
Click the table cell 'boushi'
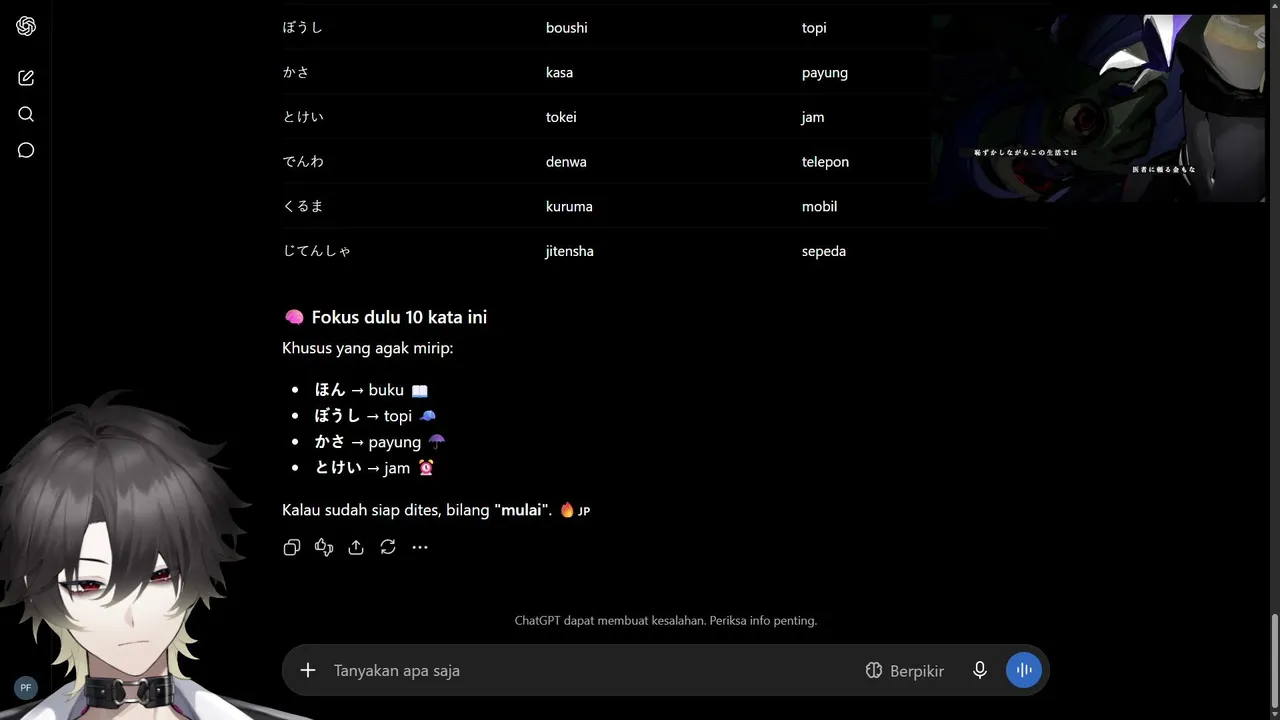click(567, 28)
